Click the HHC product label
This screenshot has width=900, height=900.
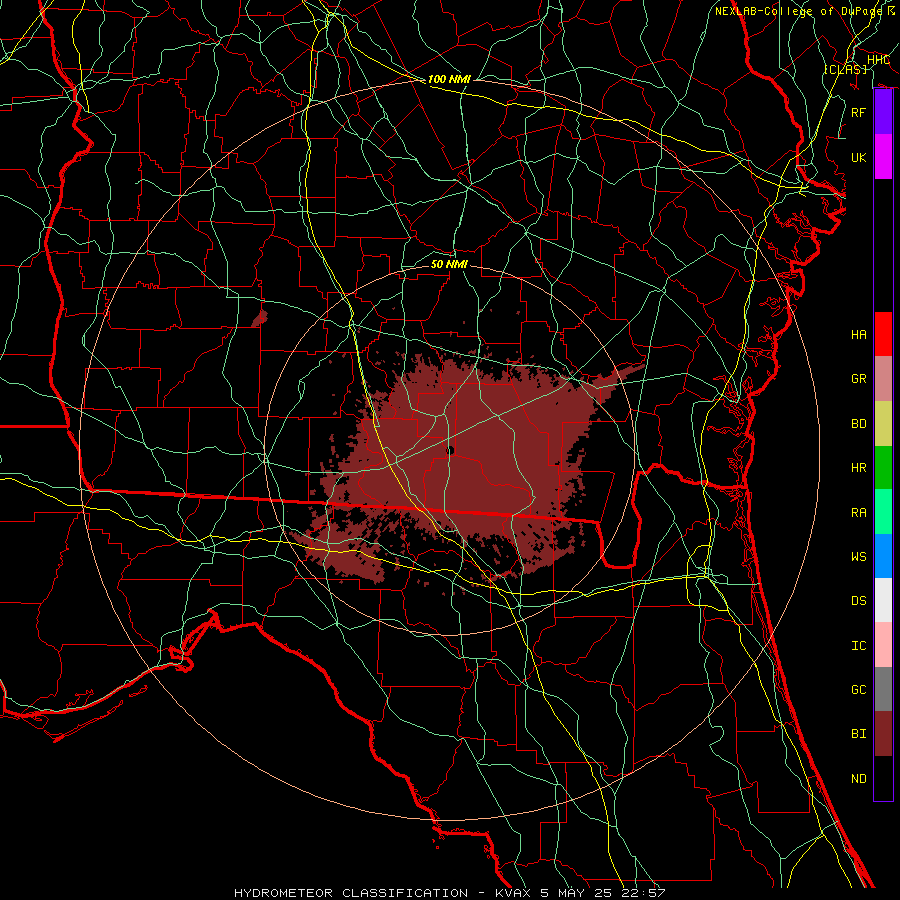pyautogui.click(x=878, y=60)
